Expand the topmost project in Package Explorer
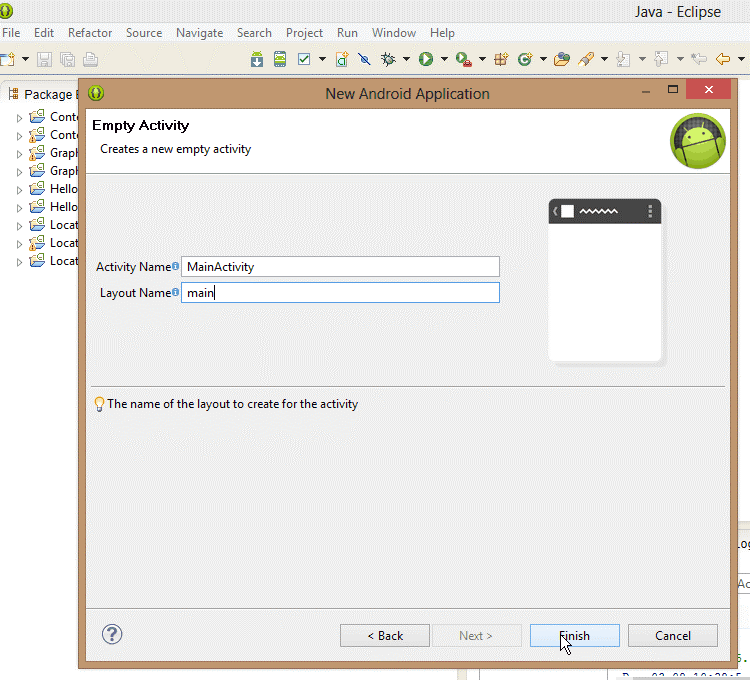The image size is (750, 680). (x=18, y=117)
